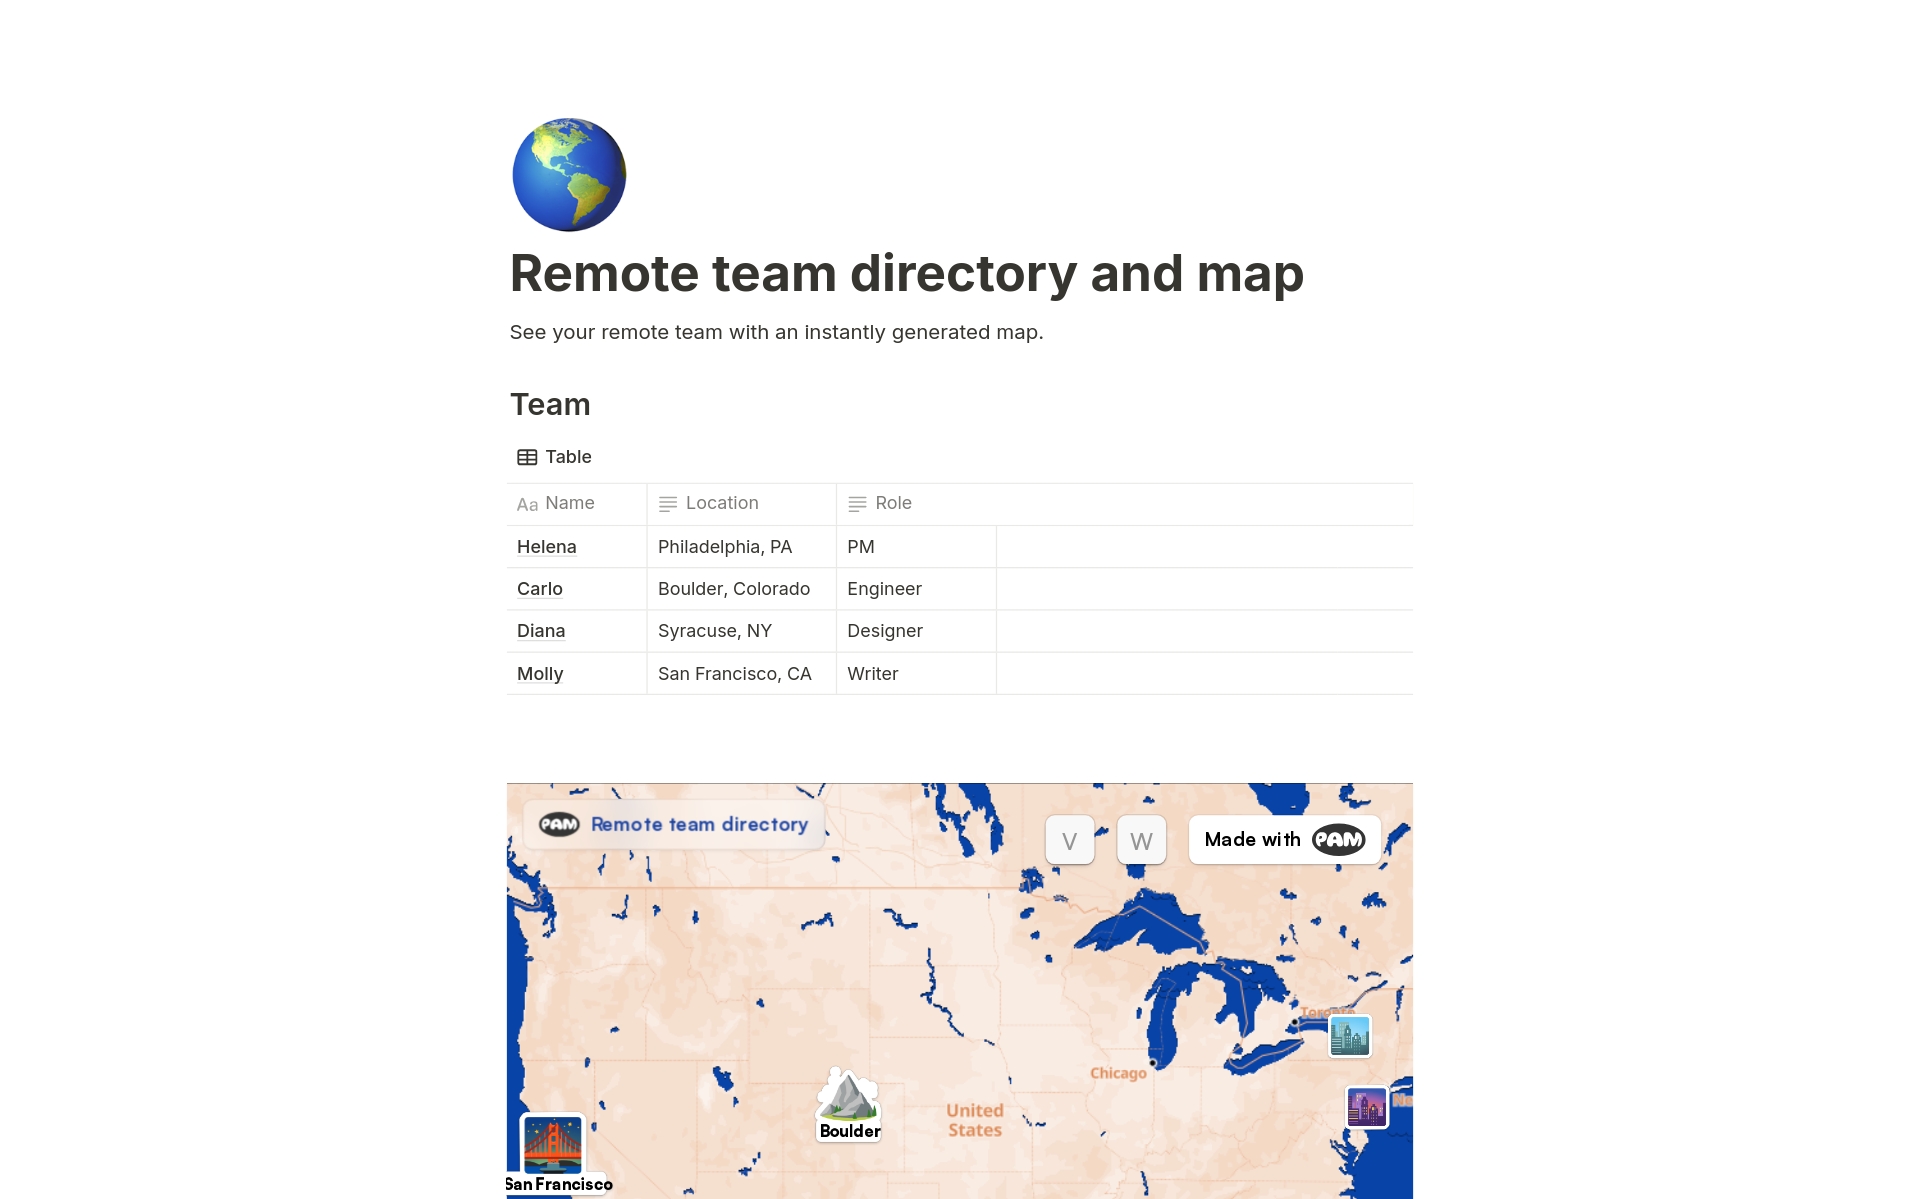Click the city marker near Toronto
The width and height of the screenshot is (1920, 1199).
tap(1350, 1035)
